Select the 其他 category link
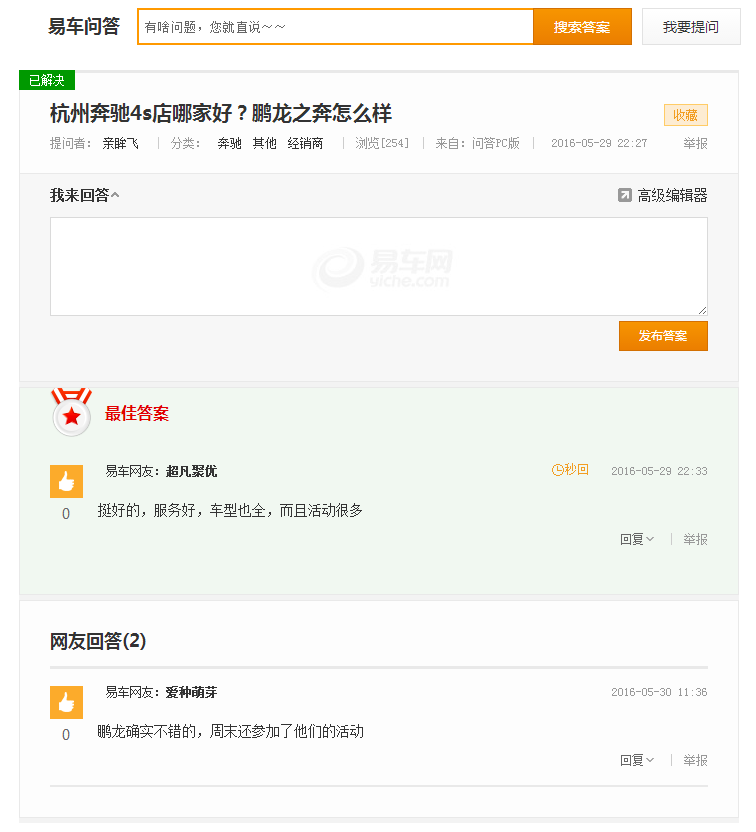This screenshot has height=832, width=756. 264,143
